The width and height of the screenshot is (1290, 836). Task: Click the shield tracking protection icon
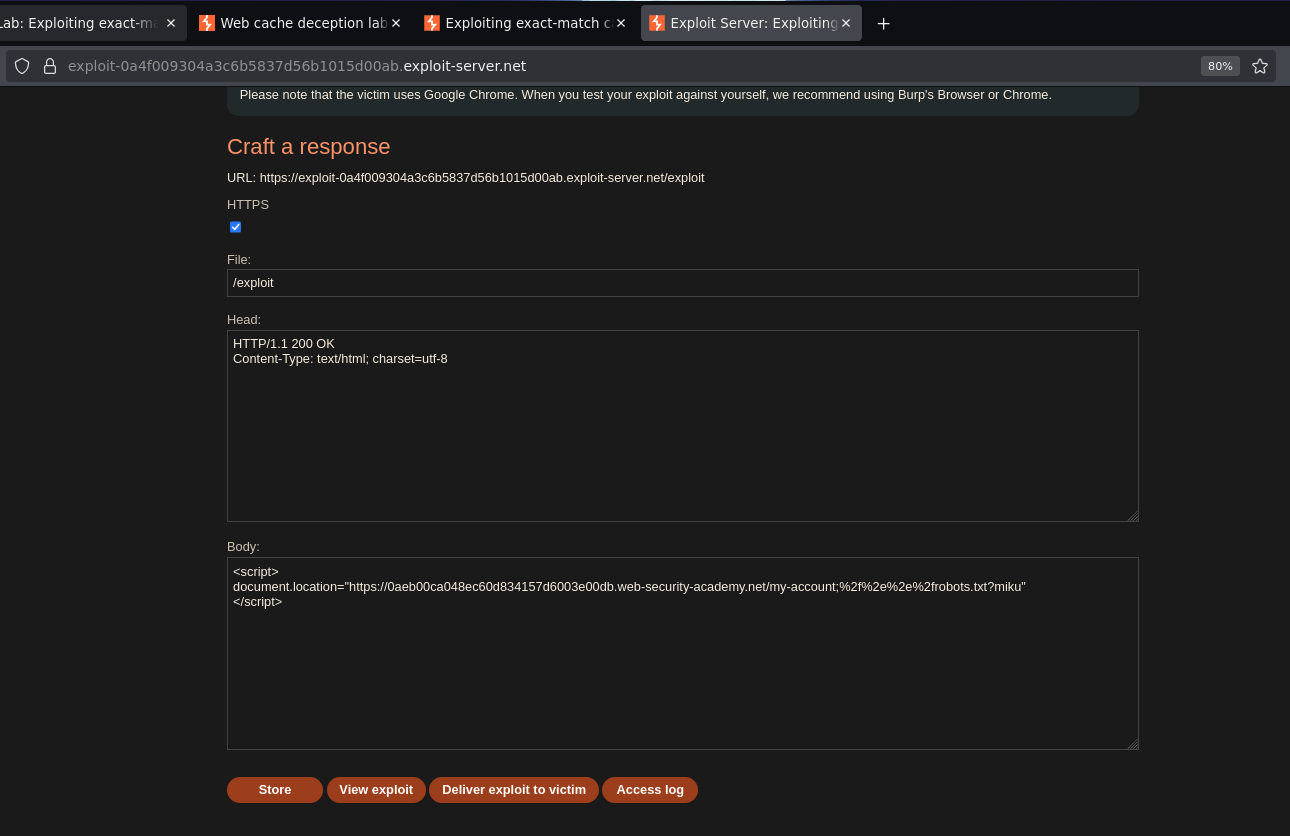pos(22,66)
